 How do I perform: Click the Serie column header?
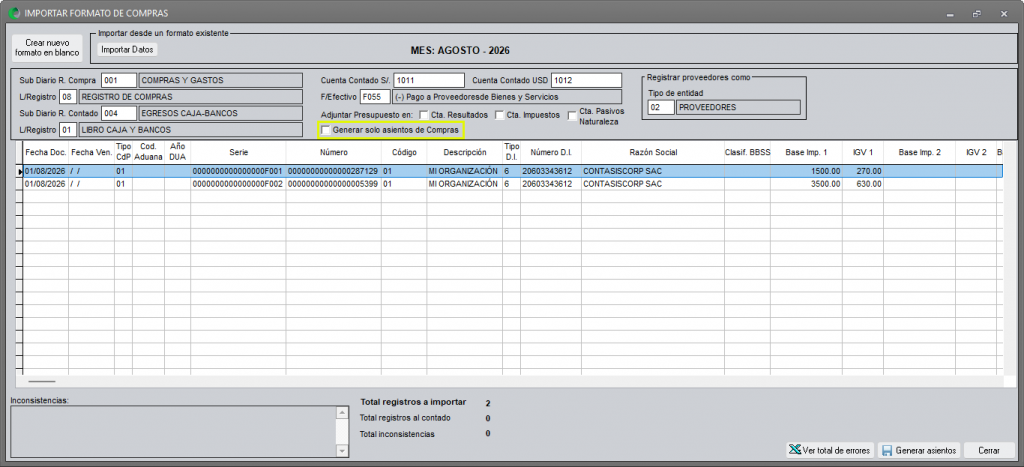[238, 152]
